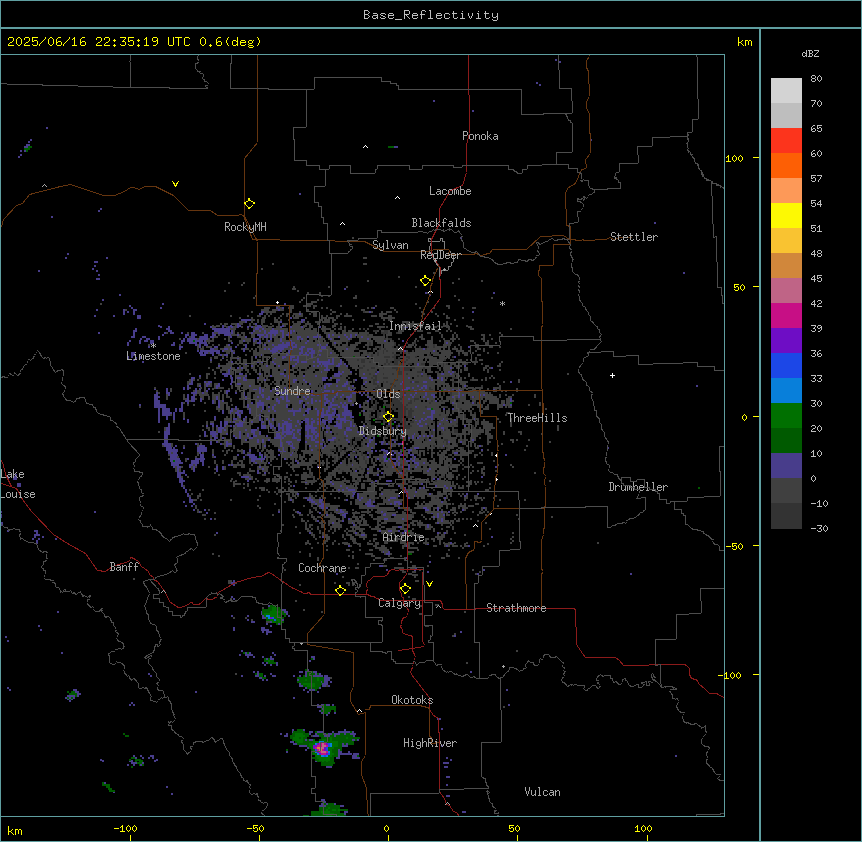862x842 pixels.
Task: Click the Airdrie city label
Action: tap(404, 537)
